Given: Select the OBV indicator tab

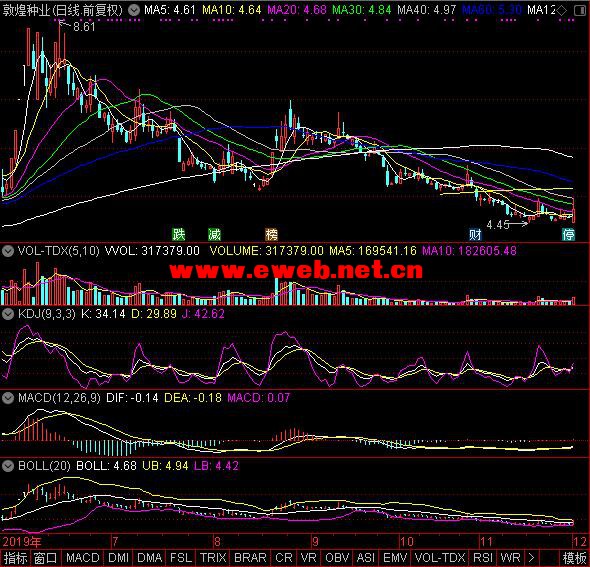Looking at the screenshot, I should (337, 557).
